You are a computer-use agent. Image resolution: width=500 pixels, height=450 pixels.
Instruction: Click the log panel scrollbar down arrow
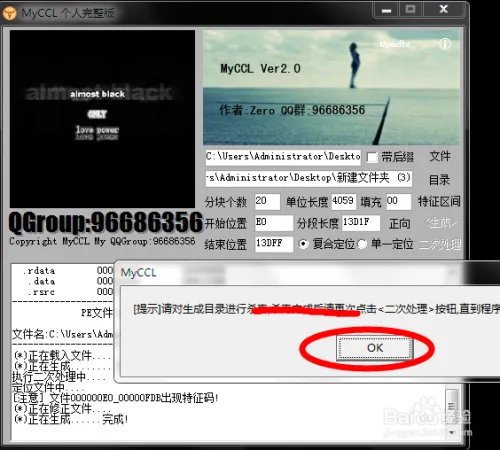tap(452, 433)
